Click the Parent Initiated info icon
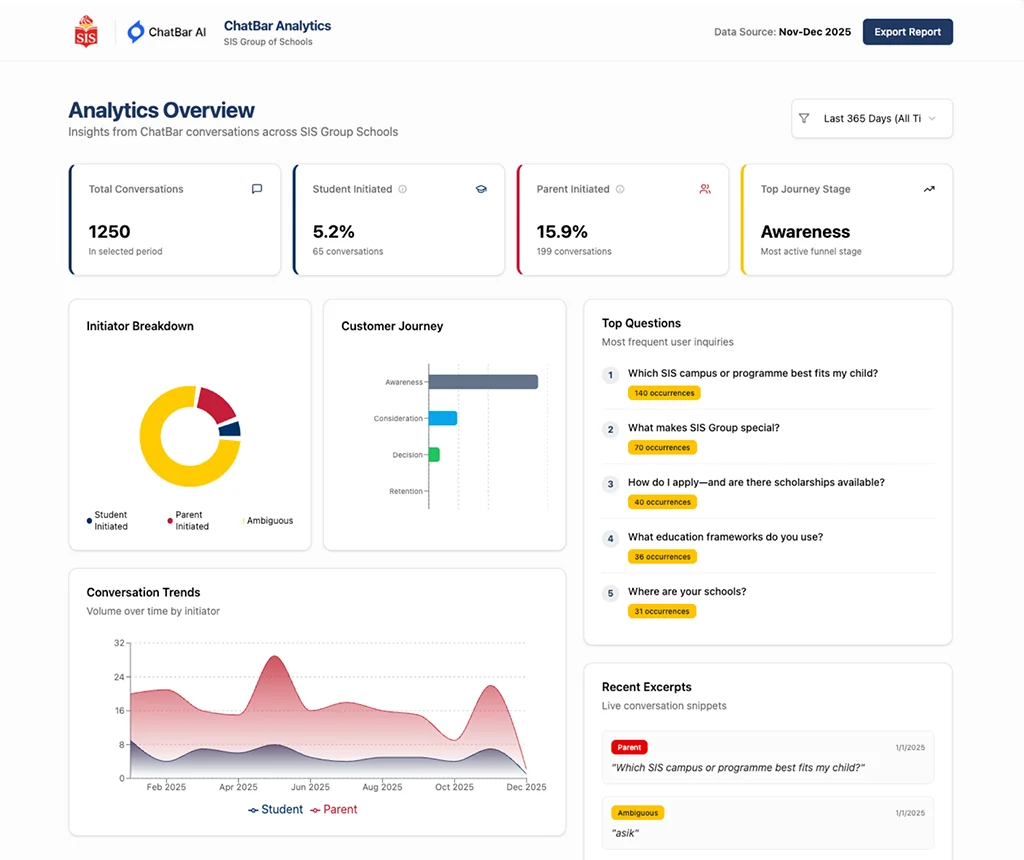Screen dimensions: 1024x860 pyautogui.click(x=620, y=189)
